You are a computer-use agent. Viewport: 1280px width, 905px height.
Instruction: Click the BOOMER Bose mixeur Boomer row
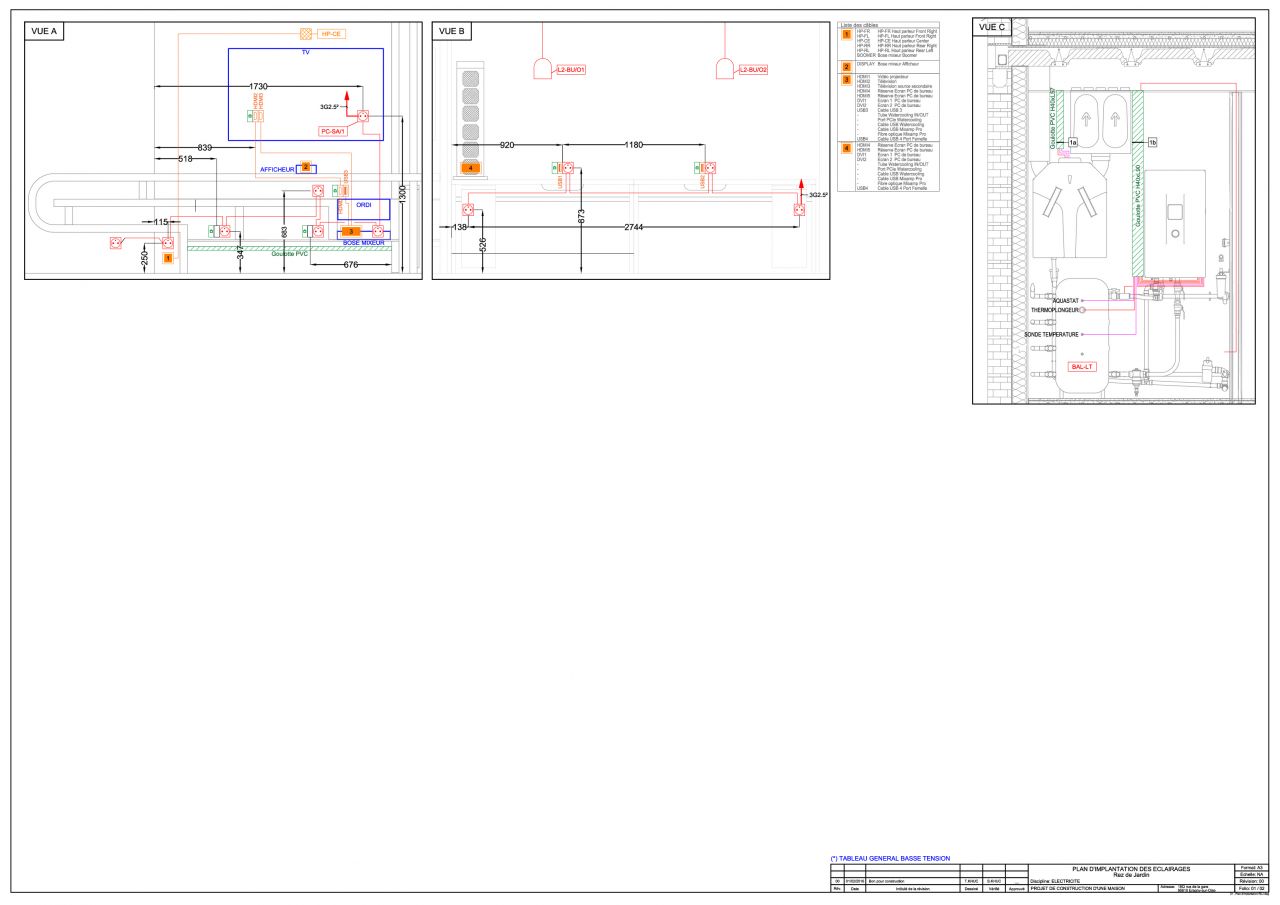tap(889, 54)
